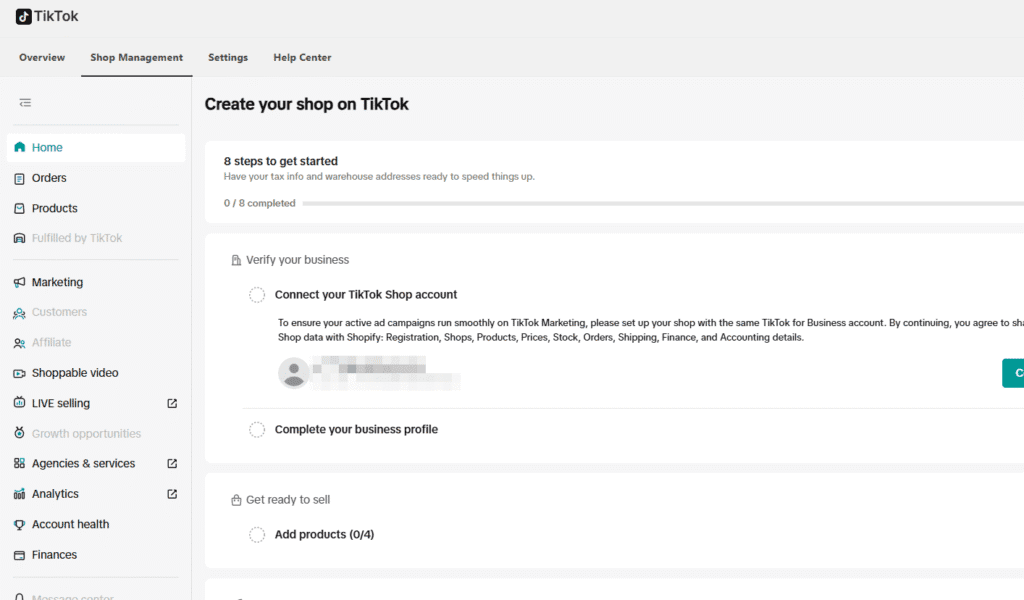Click the '0 / 8 completed' text
This screenshot has height=600, width=1024.
coord(259,203)
